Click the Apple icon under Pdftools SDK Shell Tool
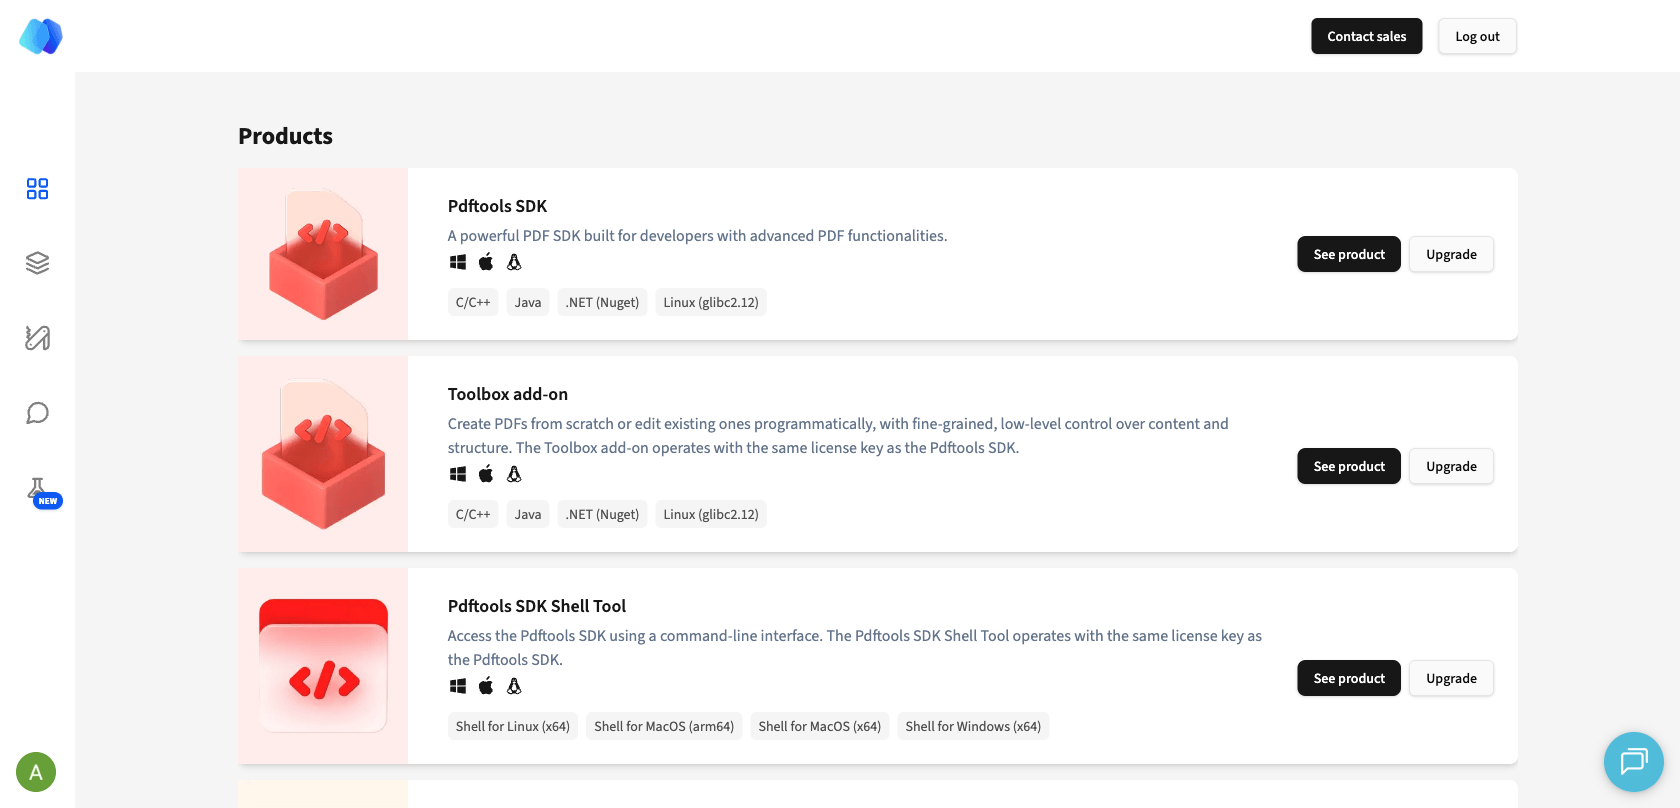 point(486,686)
